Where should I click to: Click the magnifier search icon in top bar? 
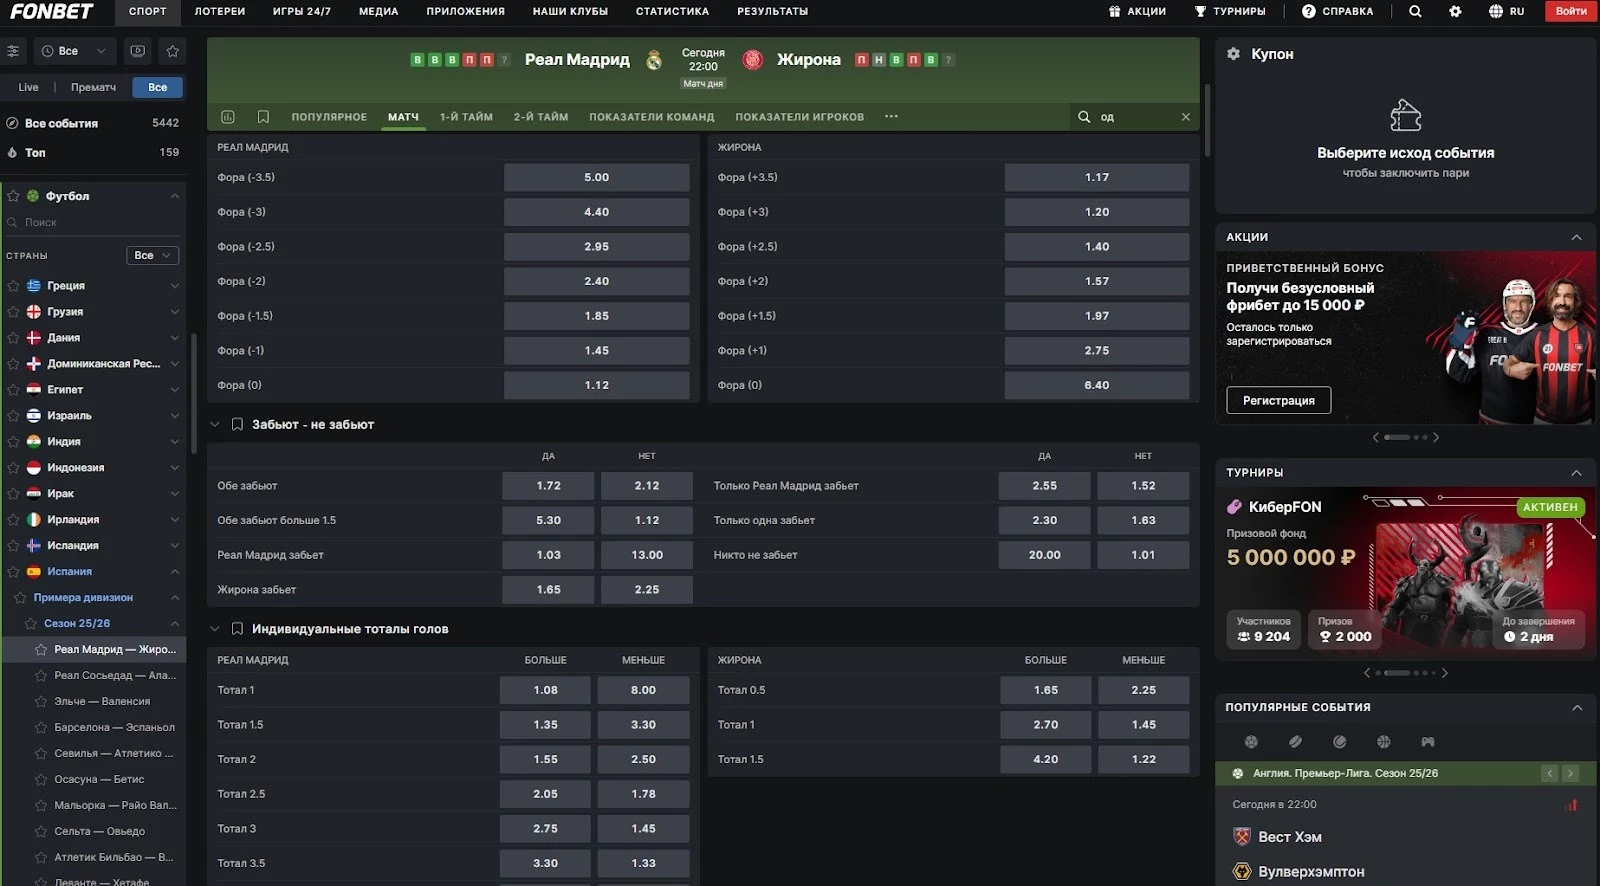pos(1415,12)
